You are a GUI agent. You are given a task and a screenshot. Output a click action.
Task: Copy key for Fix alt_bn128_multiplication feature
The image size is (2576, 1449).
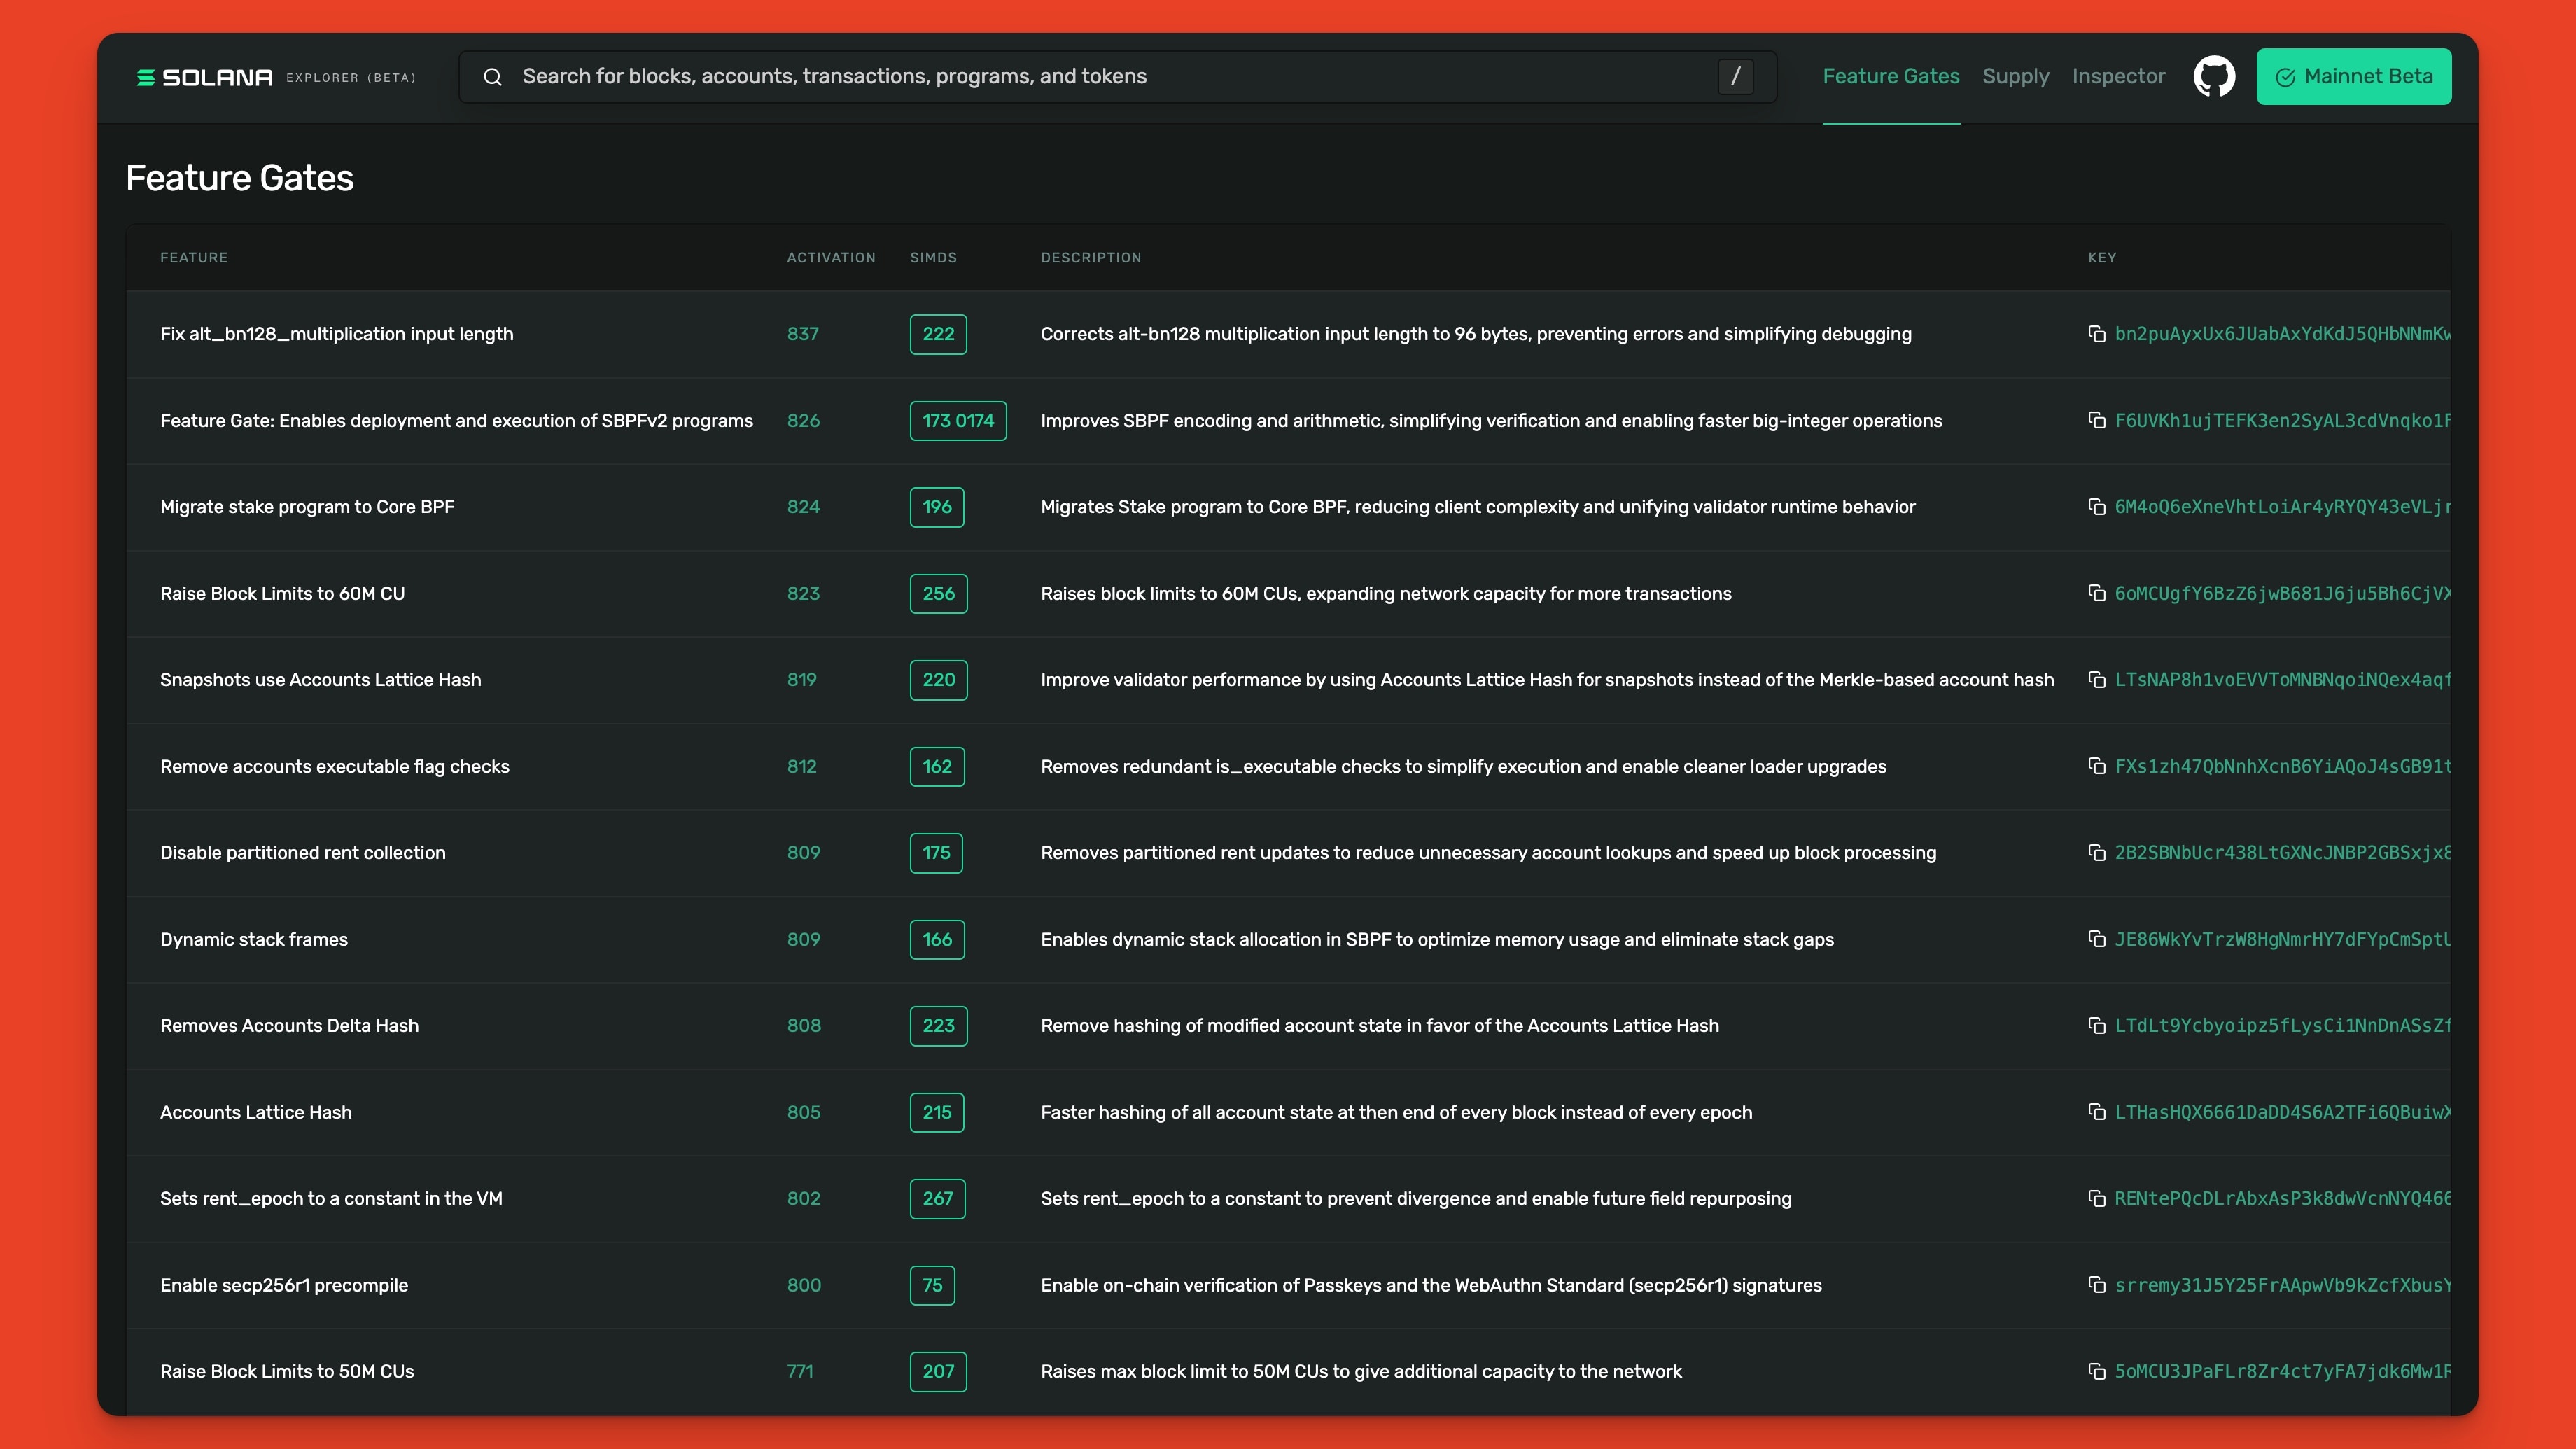[x=2097, y=334]
